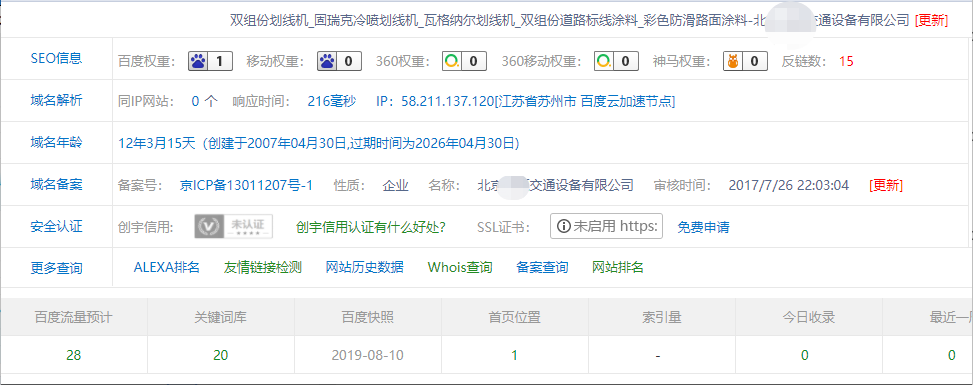Click the 更新 link next to page title

931,20
